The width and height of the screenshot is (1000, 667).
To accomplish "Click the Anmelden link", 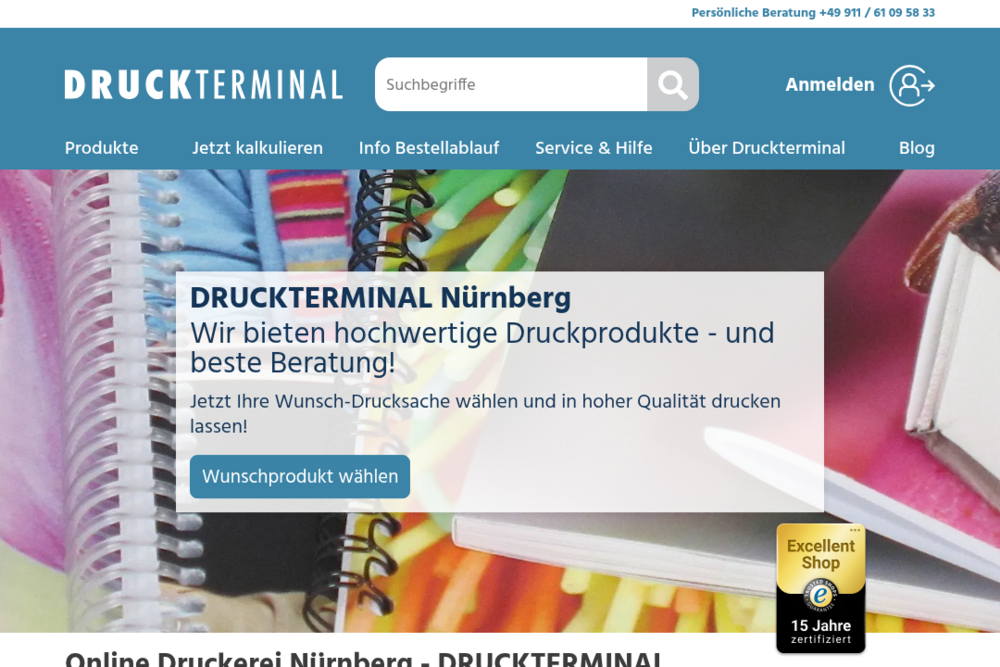I will pyautogui.click(x=830, y=84).
